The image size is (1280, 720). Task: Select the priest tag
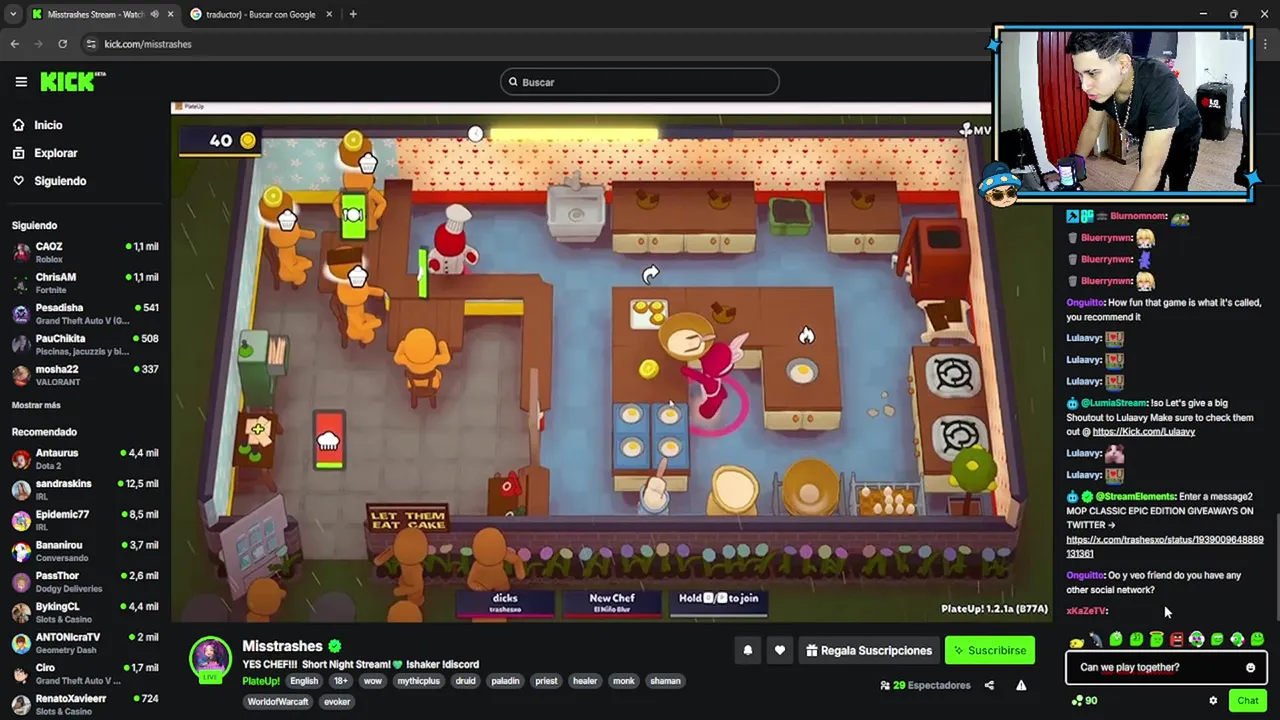tap(546, 681)
